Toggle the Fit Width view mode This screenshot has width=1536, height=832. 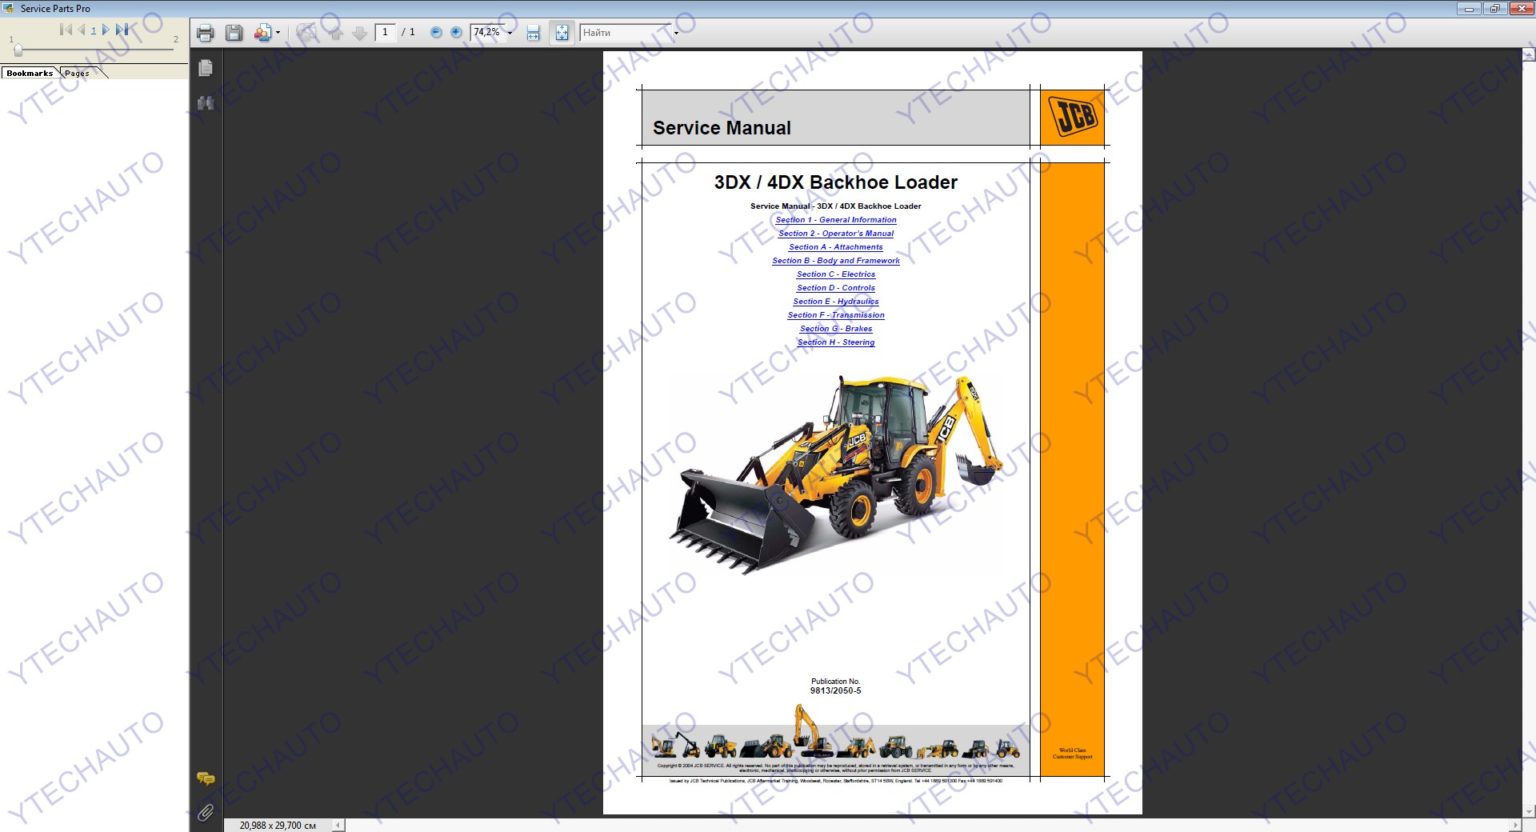coord(533,32)
